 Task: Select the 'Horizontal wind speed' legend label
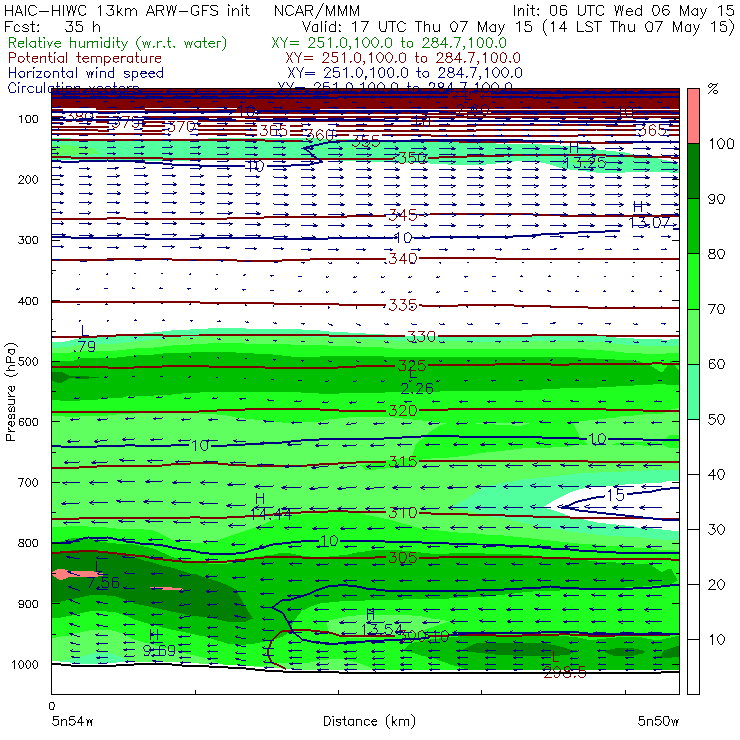(x=86, y=73)
